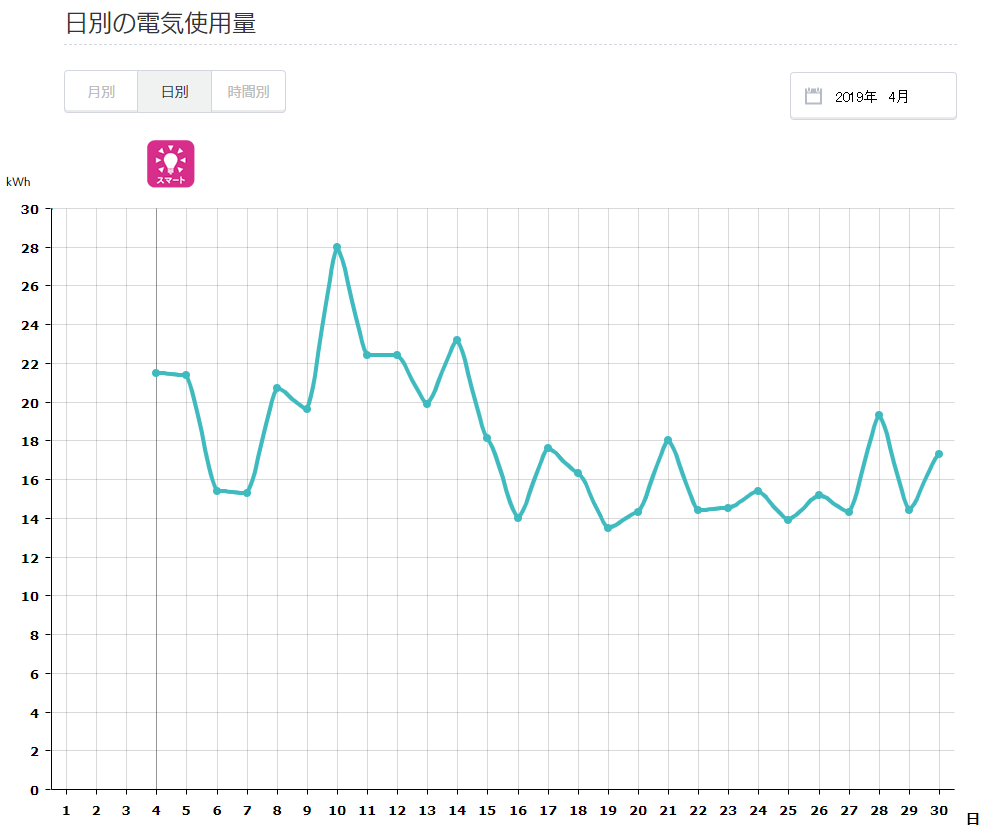This screenshot has height=835, width=996.
Task: Select the data point for day 22
Action: pos(698,510)
